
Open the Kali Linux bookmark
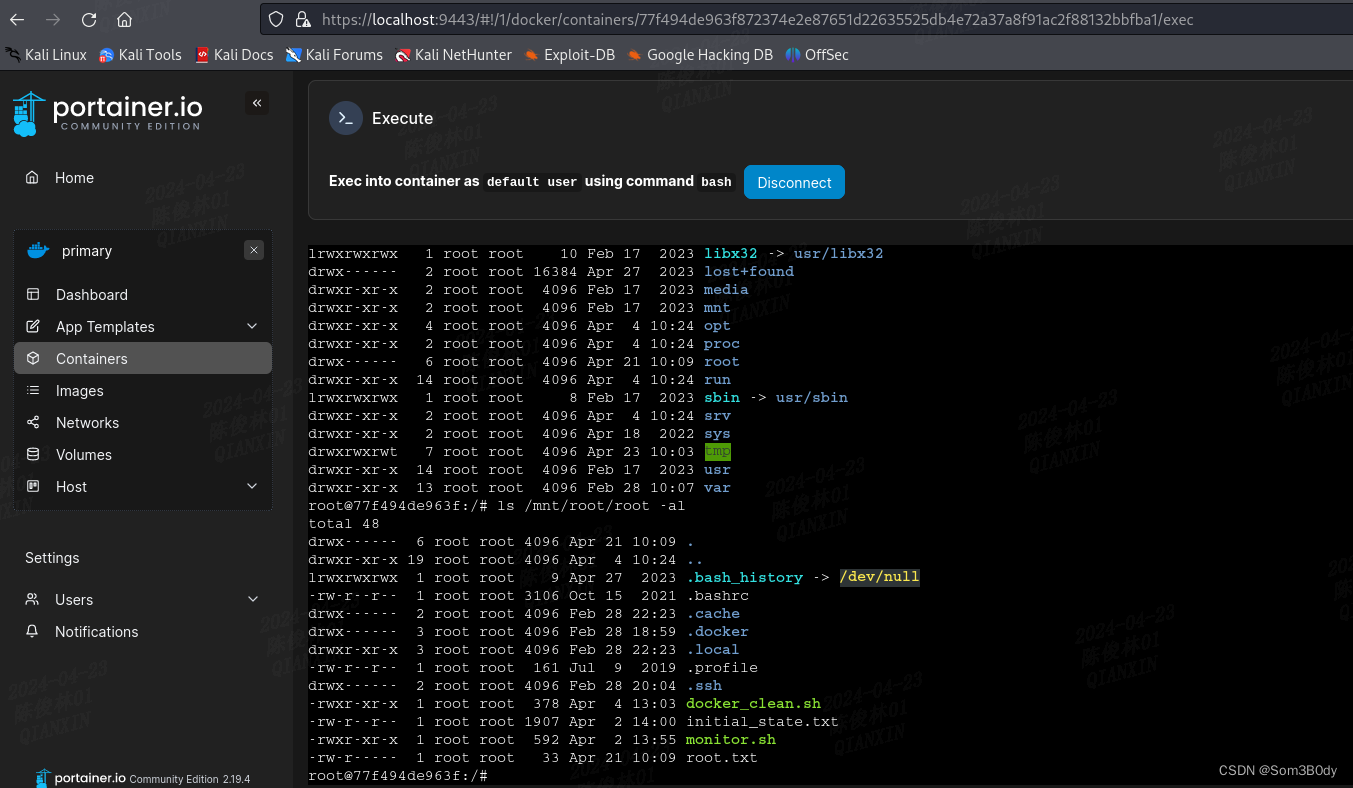(x=46, y=55)
